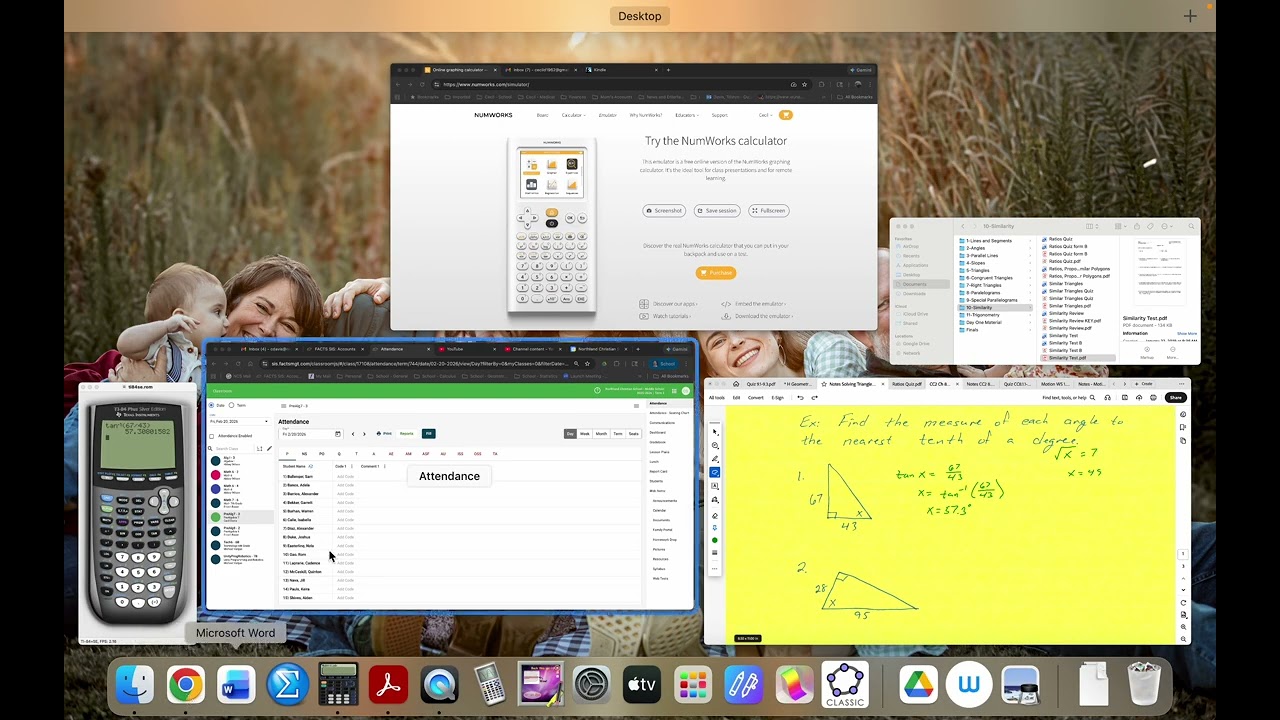Open the Trash in the Dock
1280x720 pixels.
[x=1144, y=685]
